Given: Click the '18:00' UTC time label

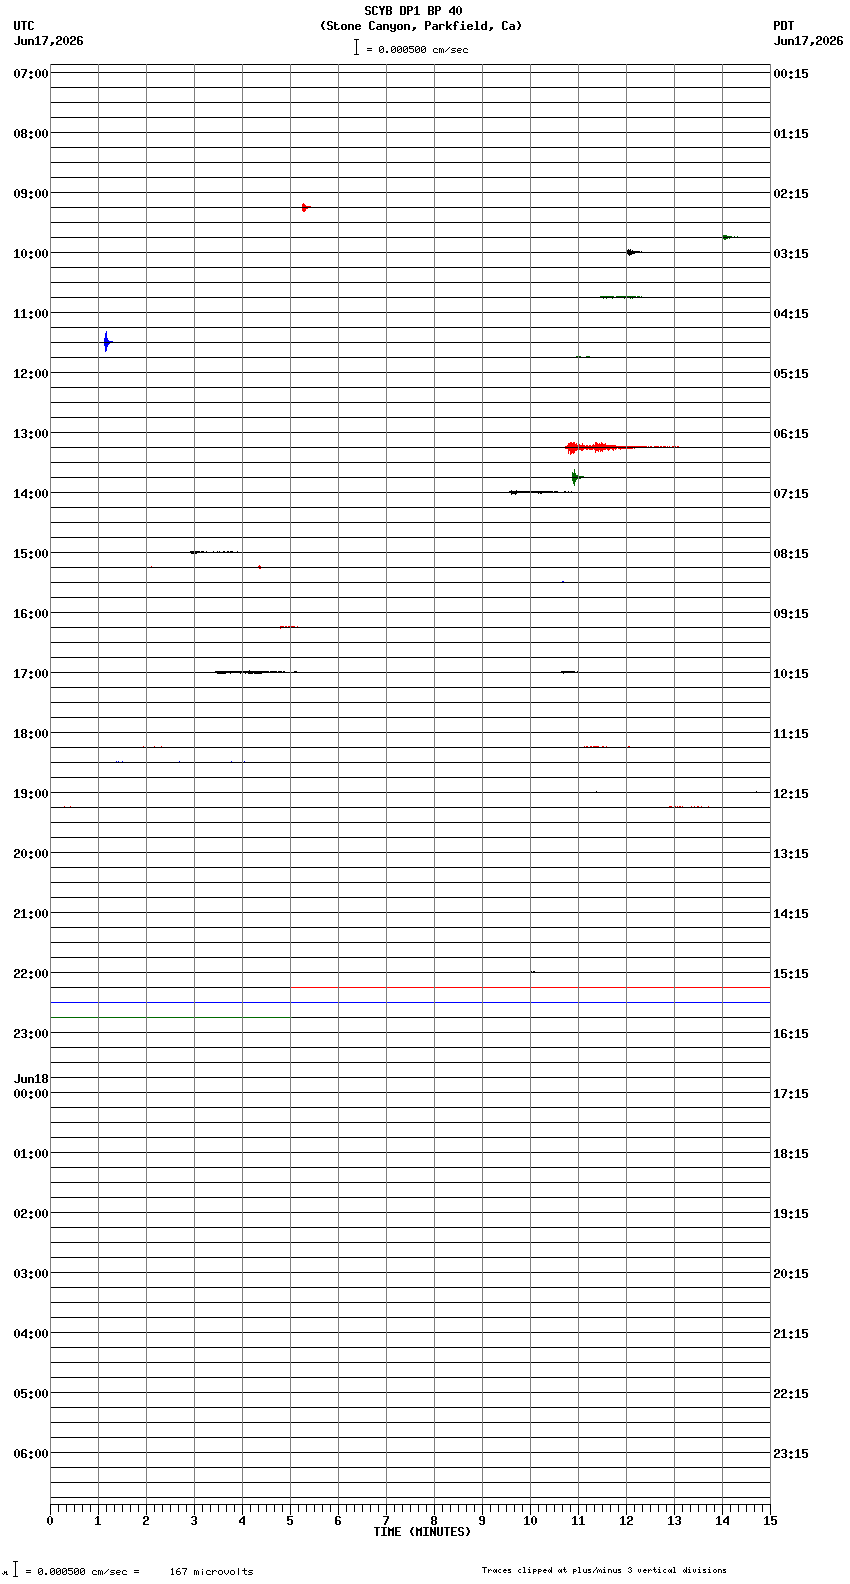Looking at the screenshot, I should point(30,734).
